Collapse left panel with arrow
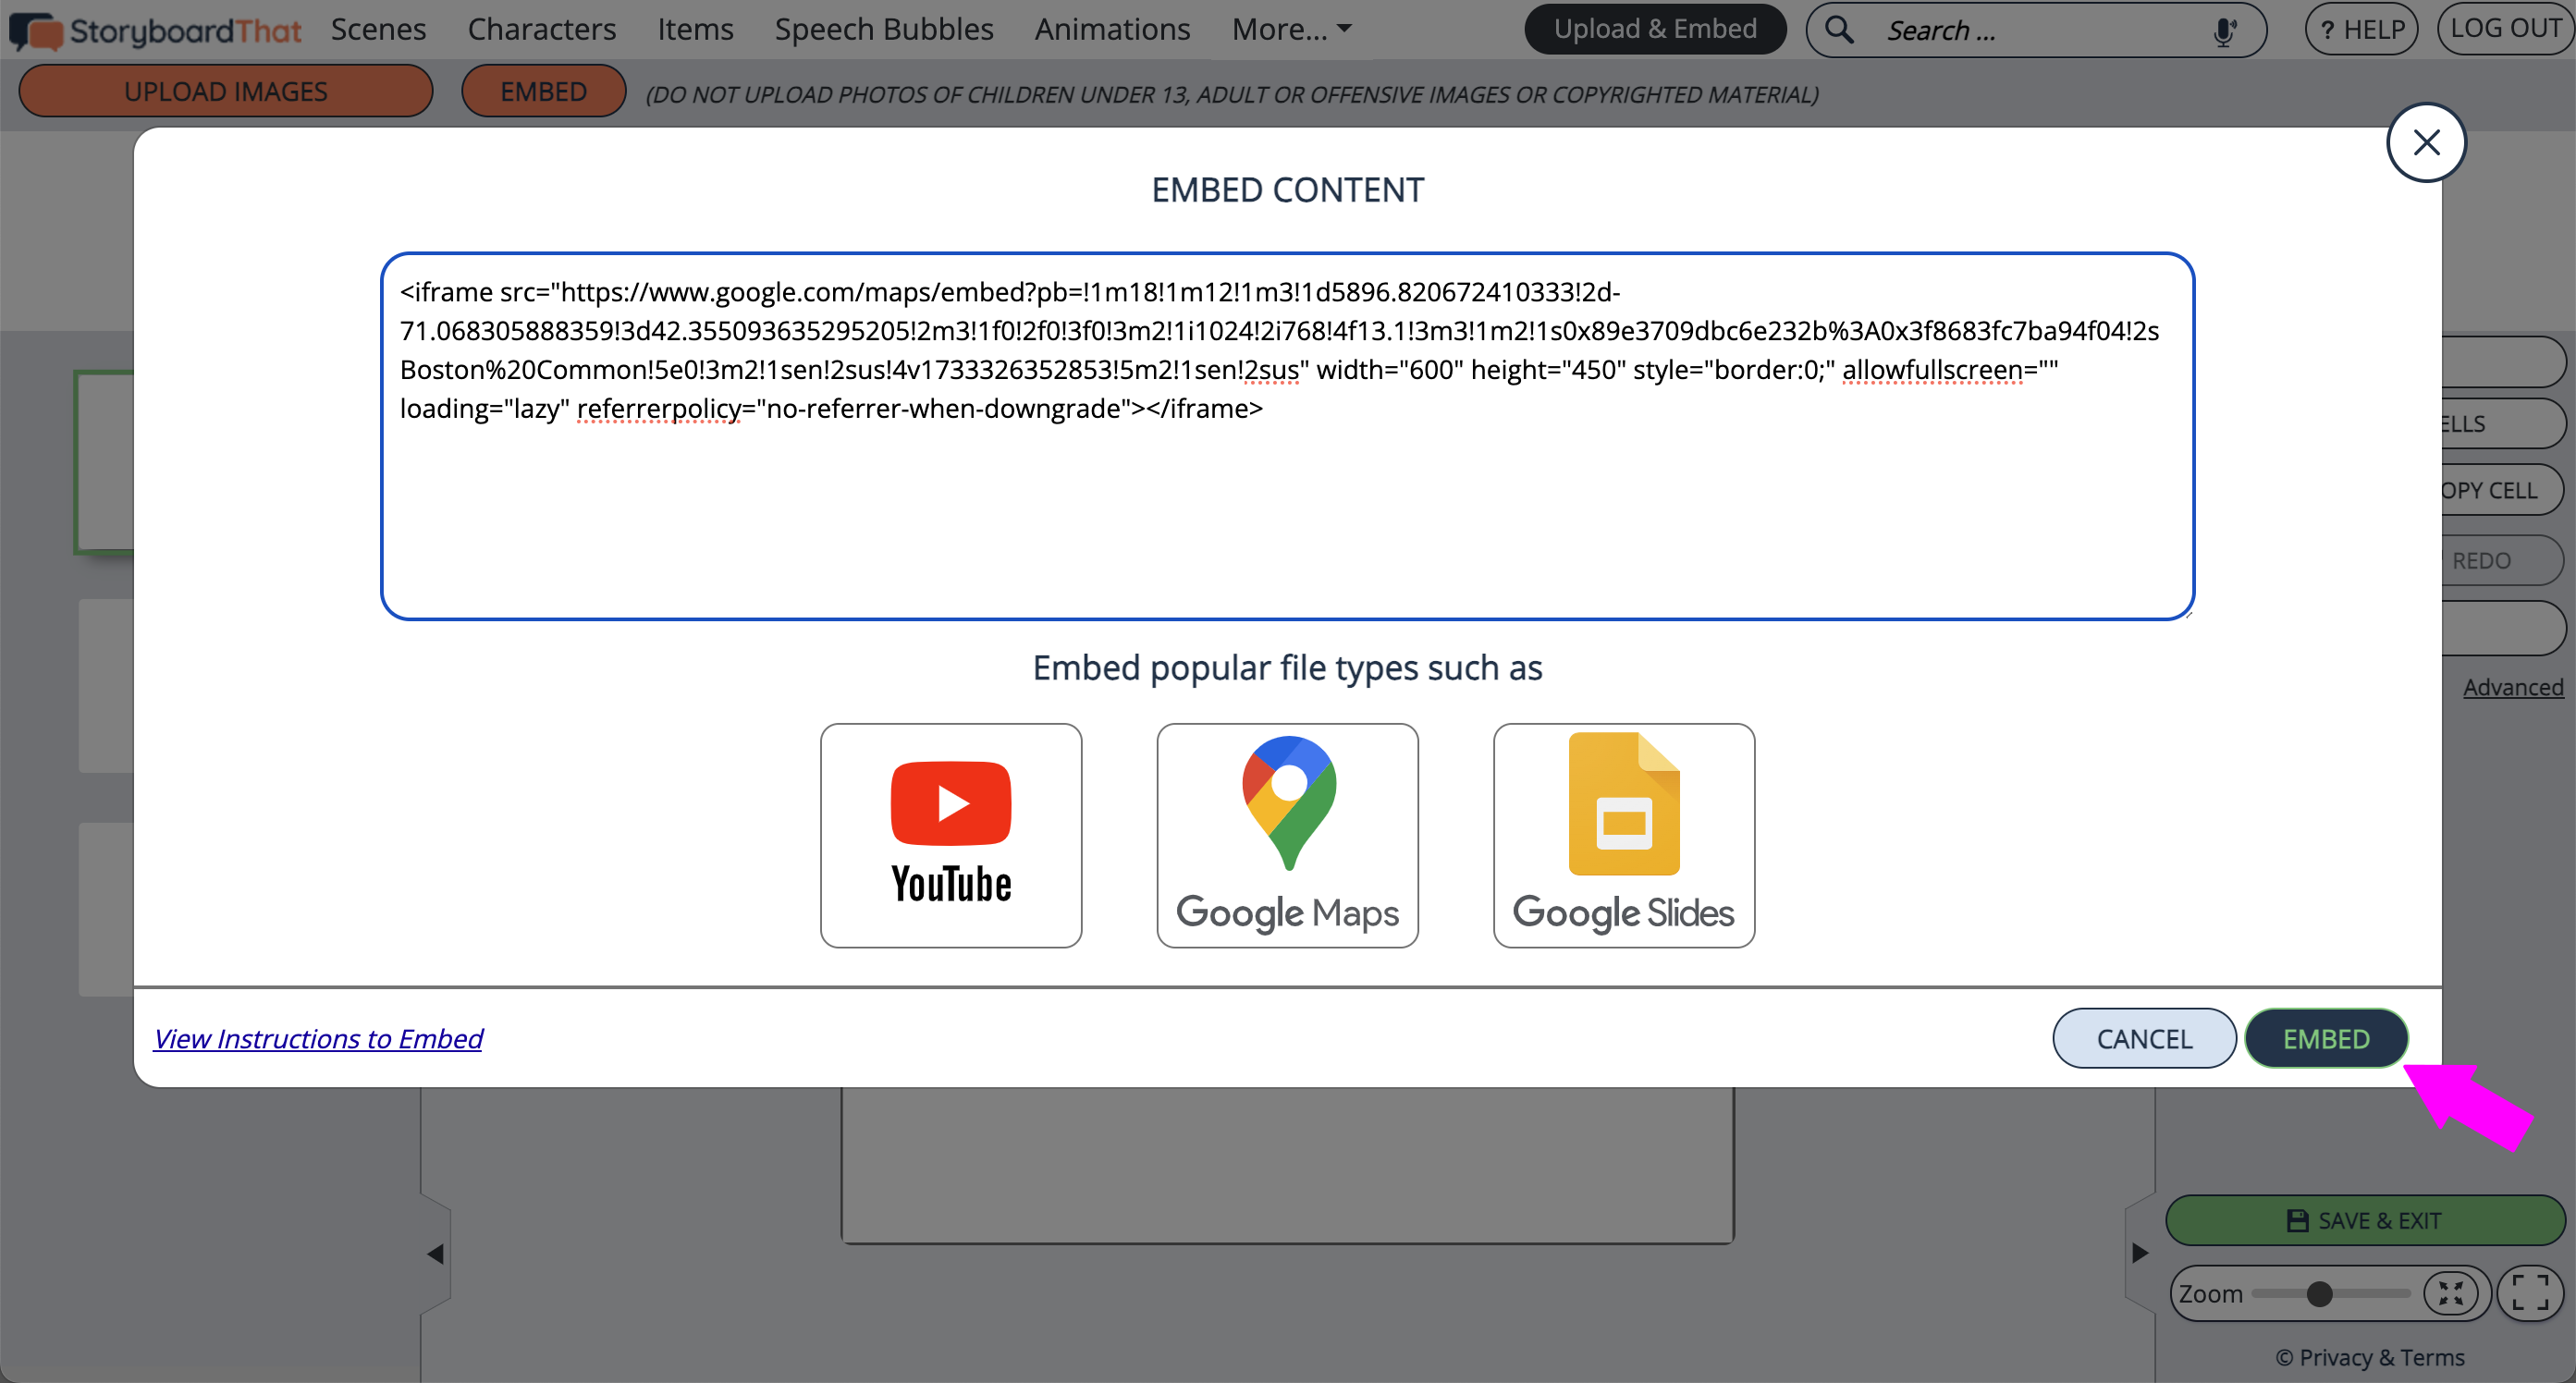 click(435, 1253)
